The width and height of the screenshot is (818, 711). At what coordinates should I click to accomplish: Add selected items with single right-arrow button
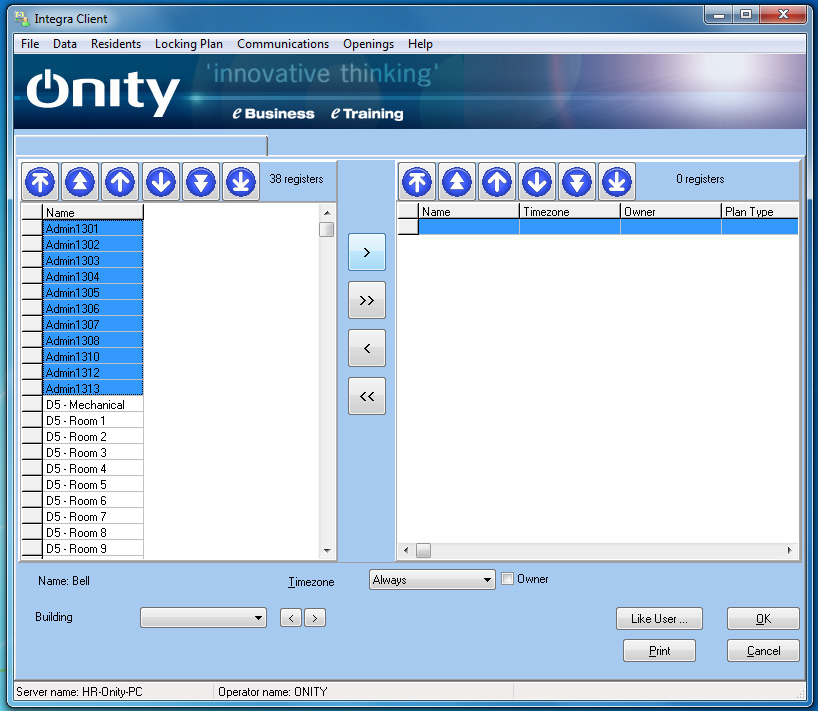pos(366,253)
